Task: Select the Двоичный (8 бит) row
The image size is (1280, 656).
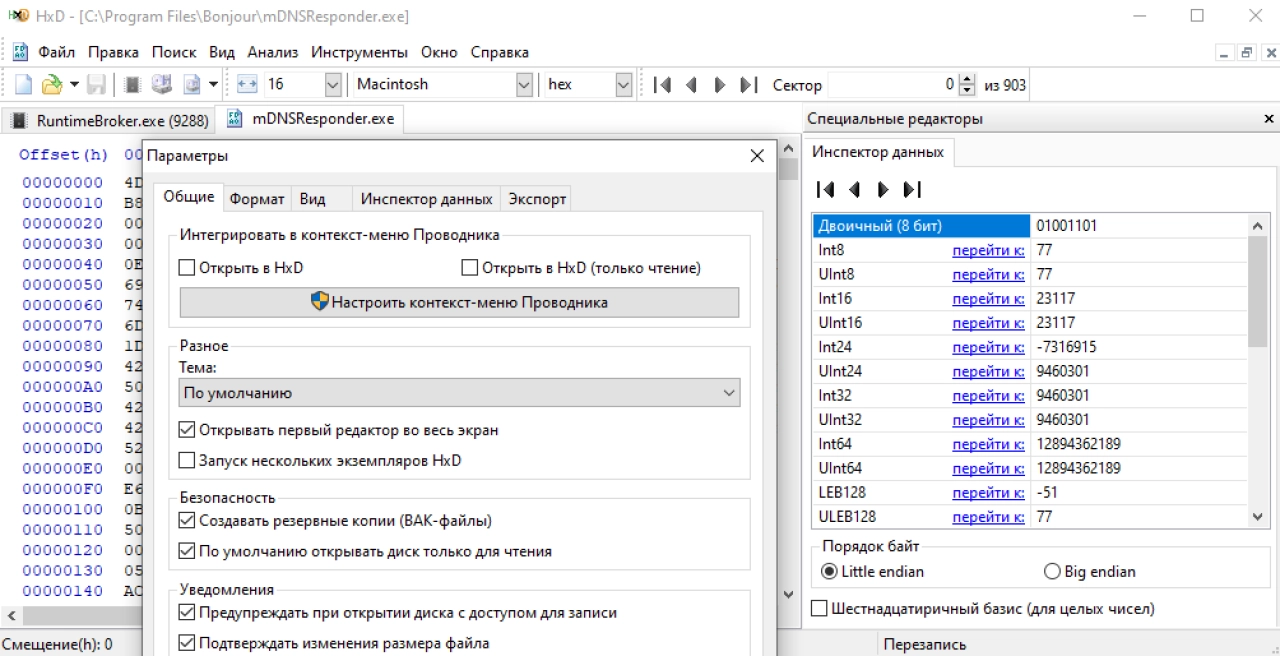Action: point(1030,225)
